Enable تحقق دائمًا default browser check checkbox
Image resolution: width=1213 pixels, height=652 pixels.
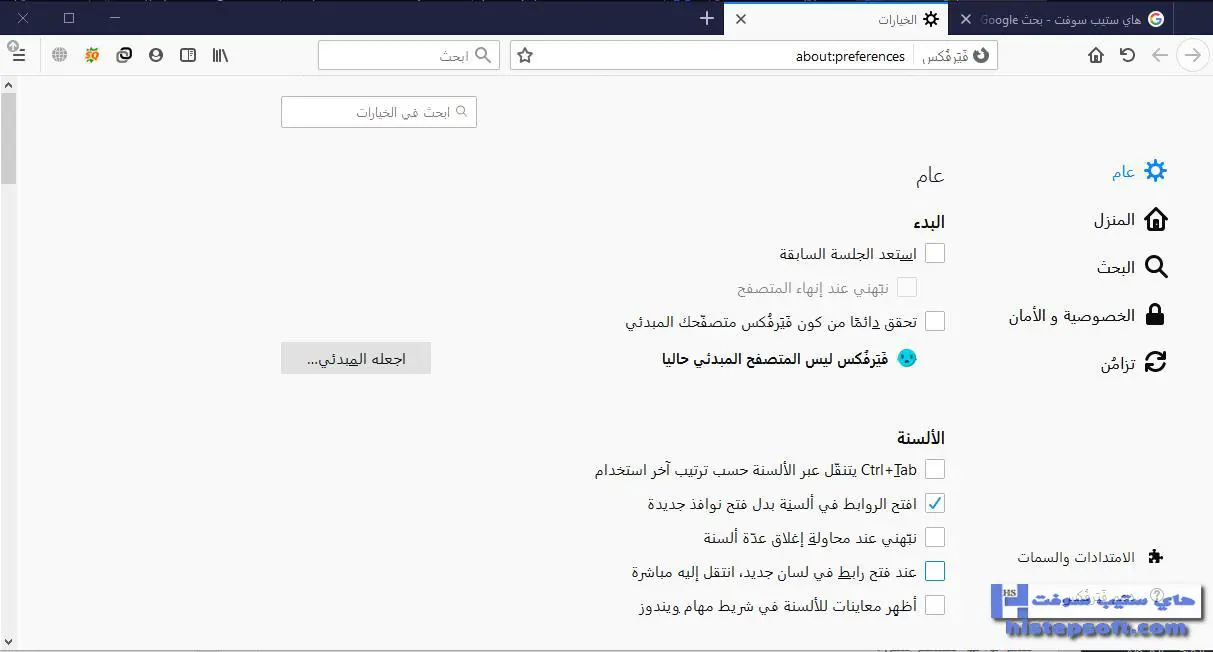[935, 321]
